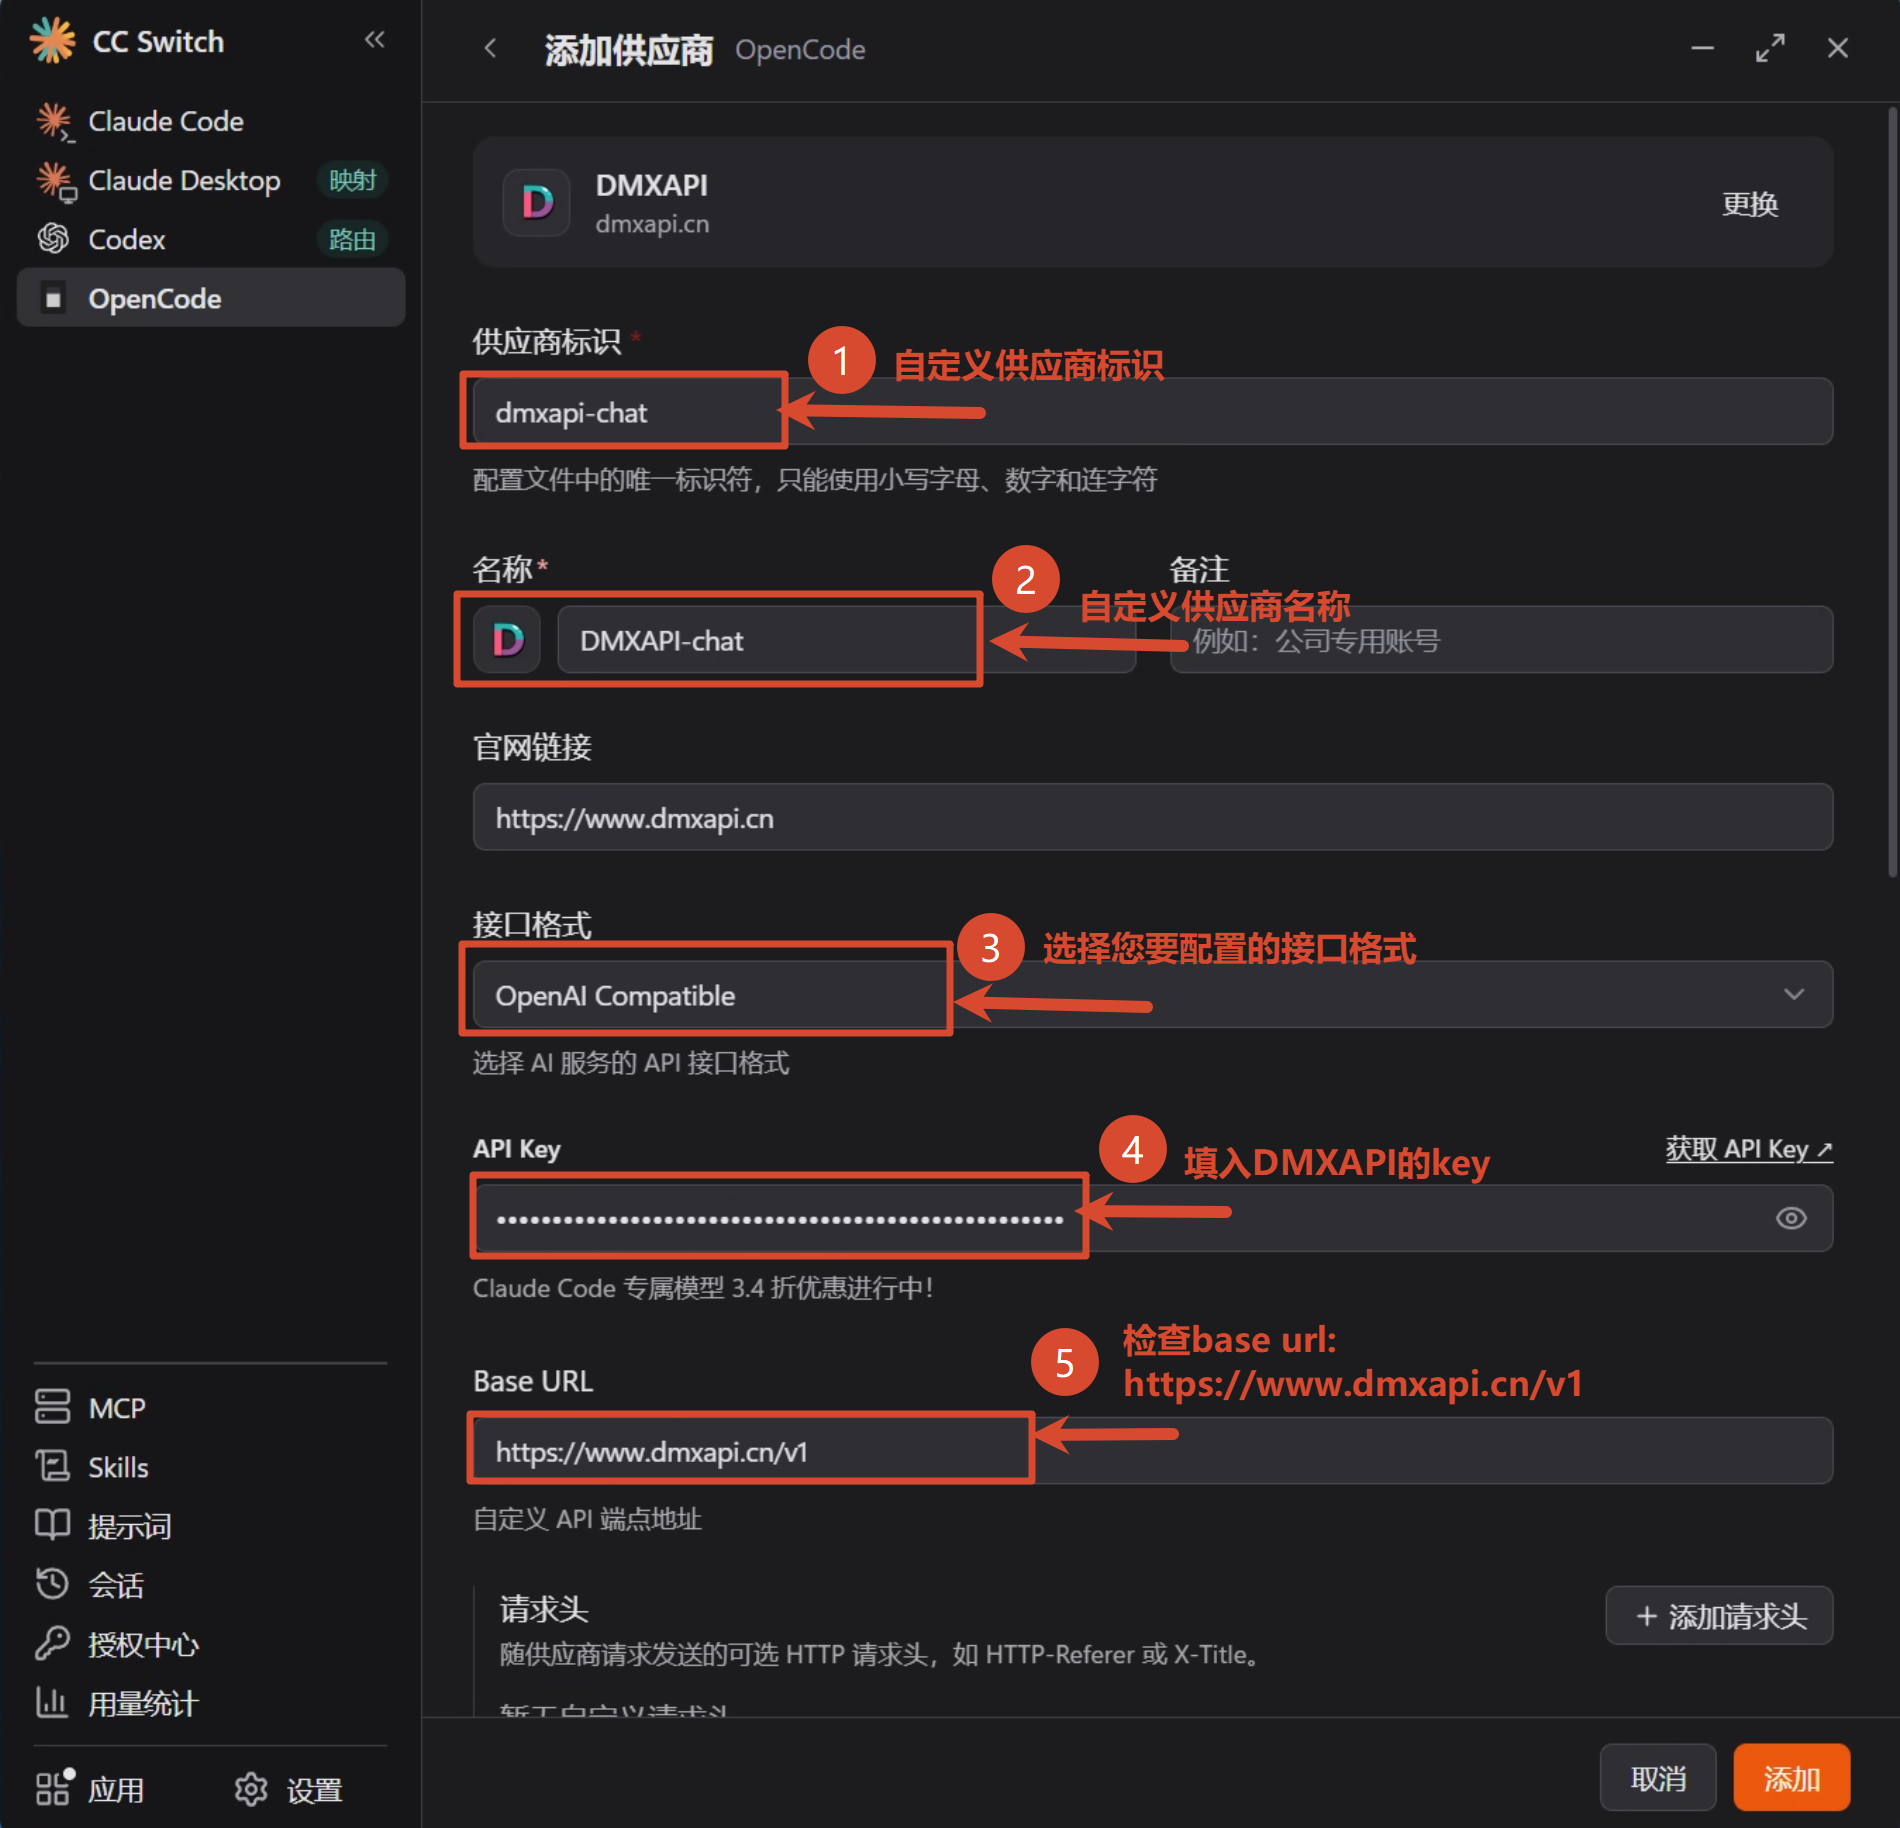Screen dimensions: 1900x1828
Task: Click the DMXAPI logo in provider card
Action: point(537,203)
